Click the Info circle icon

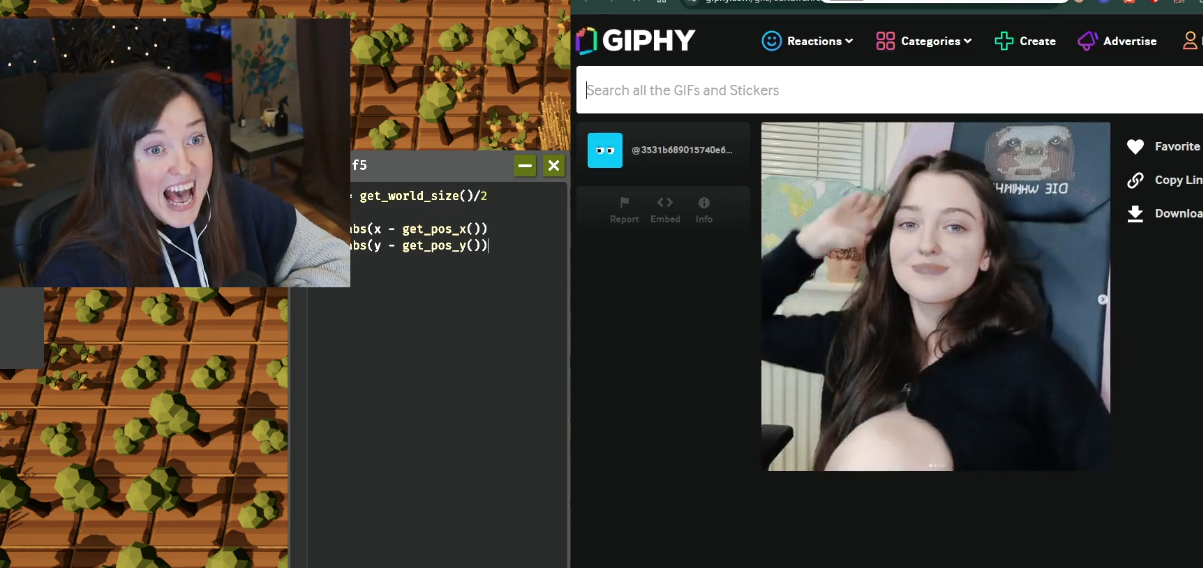704,203
